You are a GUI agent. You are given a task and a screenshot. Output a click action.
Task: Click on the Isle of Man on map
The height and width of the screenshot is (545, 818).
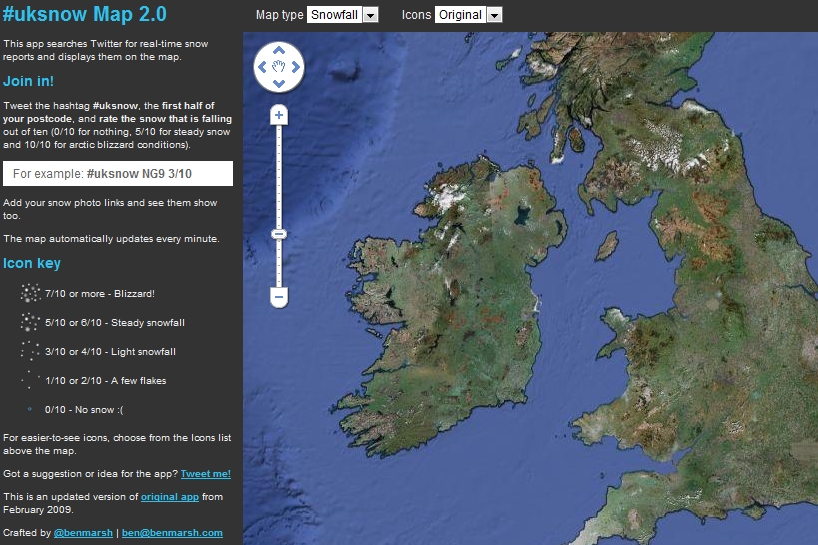click(x=607, y=246)
